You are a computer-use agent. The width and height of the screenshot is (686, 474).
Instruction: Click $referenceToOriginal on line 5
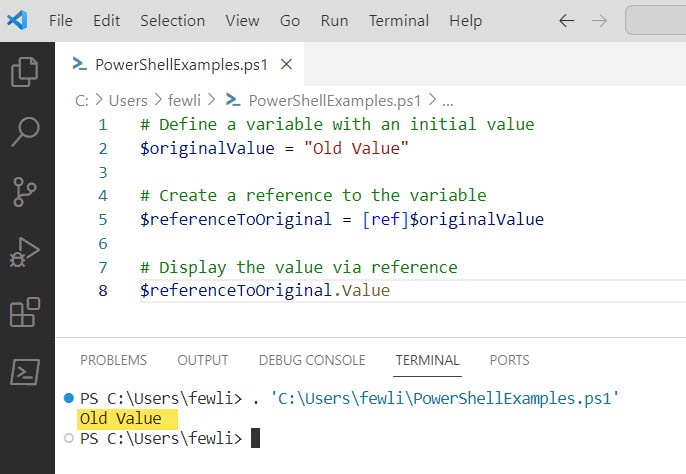tap(236, 220)
